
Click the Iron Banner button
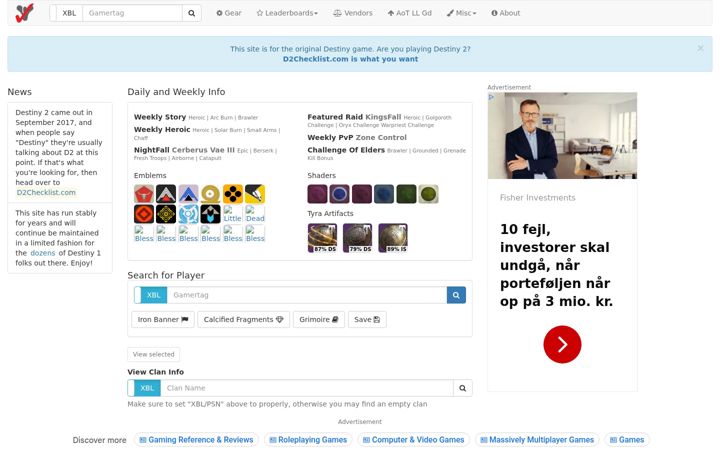tap(163, 320)
